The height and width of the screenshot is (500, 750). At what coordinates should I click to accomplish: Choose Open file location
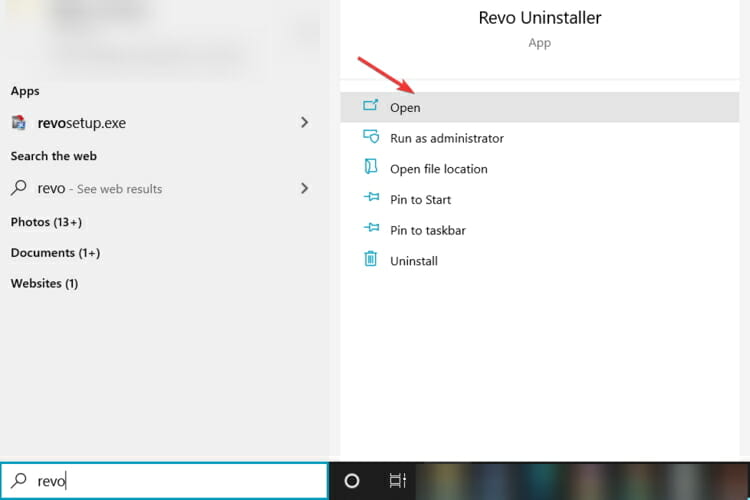pyautogui.click(x=540, y=169)
